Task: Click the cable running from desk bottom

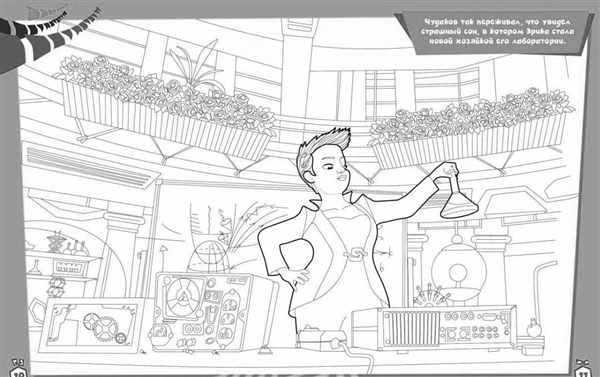Action: pyautogui.click(x=358, y=358)
